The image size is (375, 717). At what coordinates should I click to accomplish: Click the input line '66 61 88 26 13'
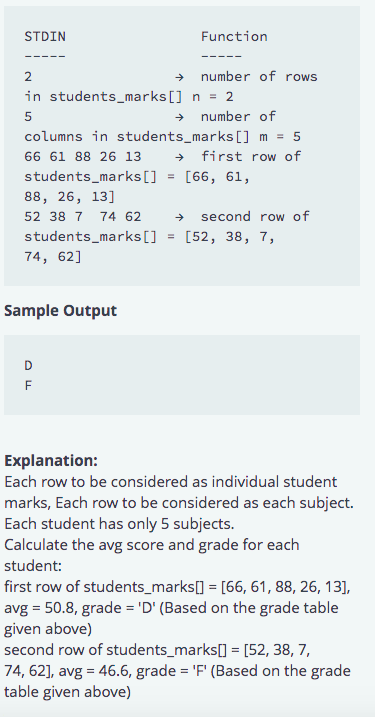(x=83, y=157)
